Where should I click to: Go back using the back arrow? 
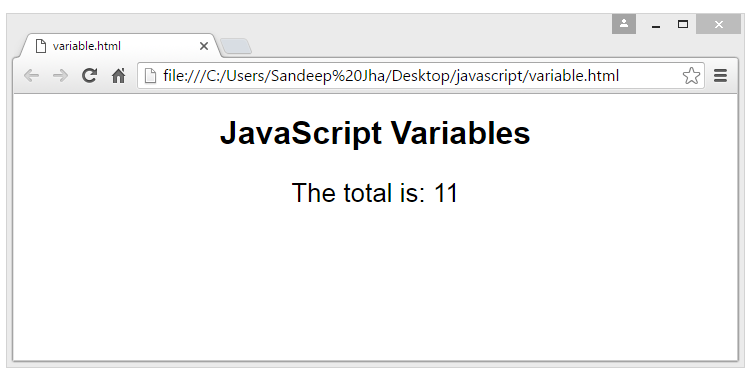point(31,76)
